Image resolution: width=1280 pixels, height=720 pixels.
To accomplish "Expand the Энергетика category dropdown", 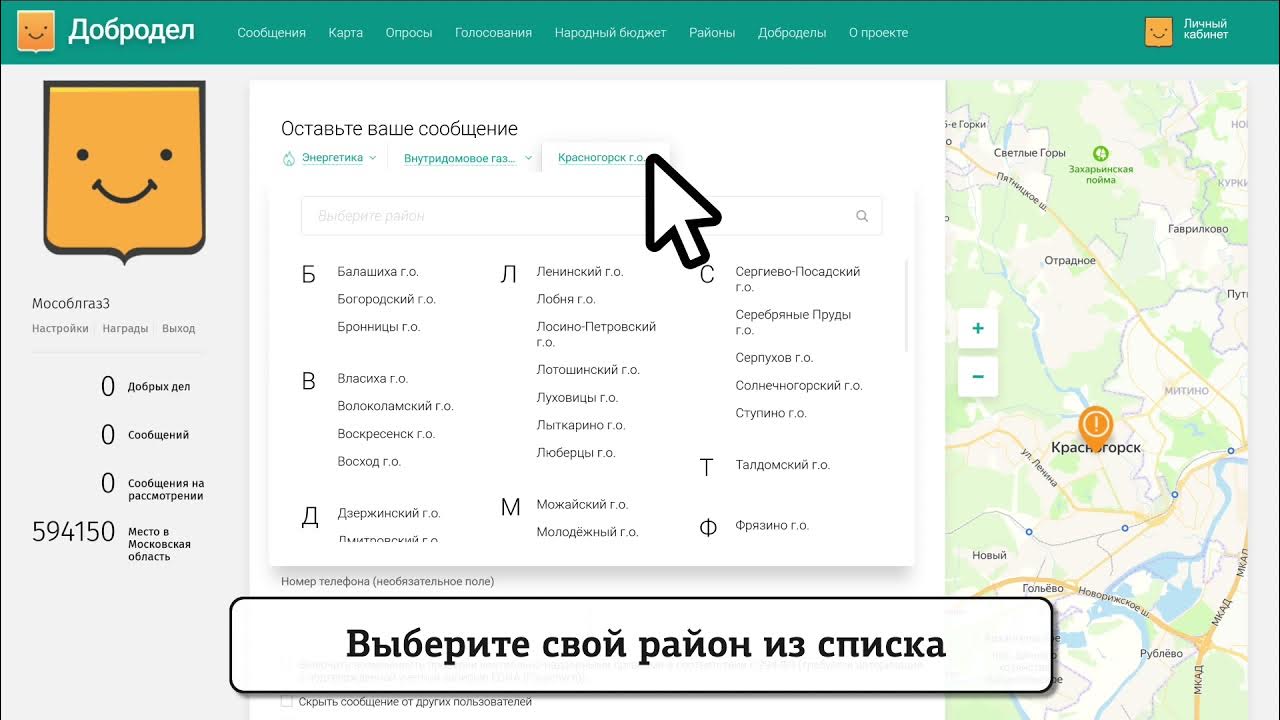I will (338, 158).
